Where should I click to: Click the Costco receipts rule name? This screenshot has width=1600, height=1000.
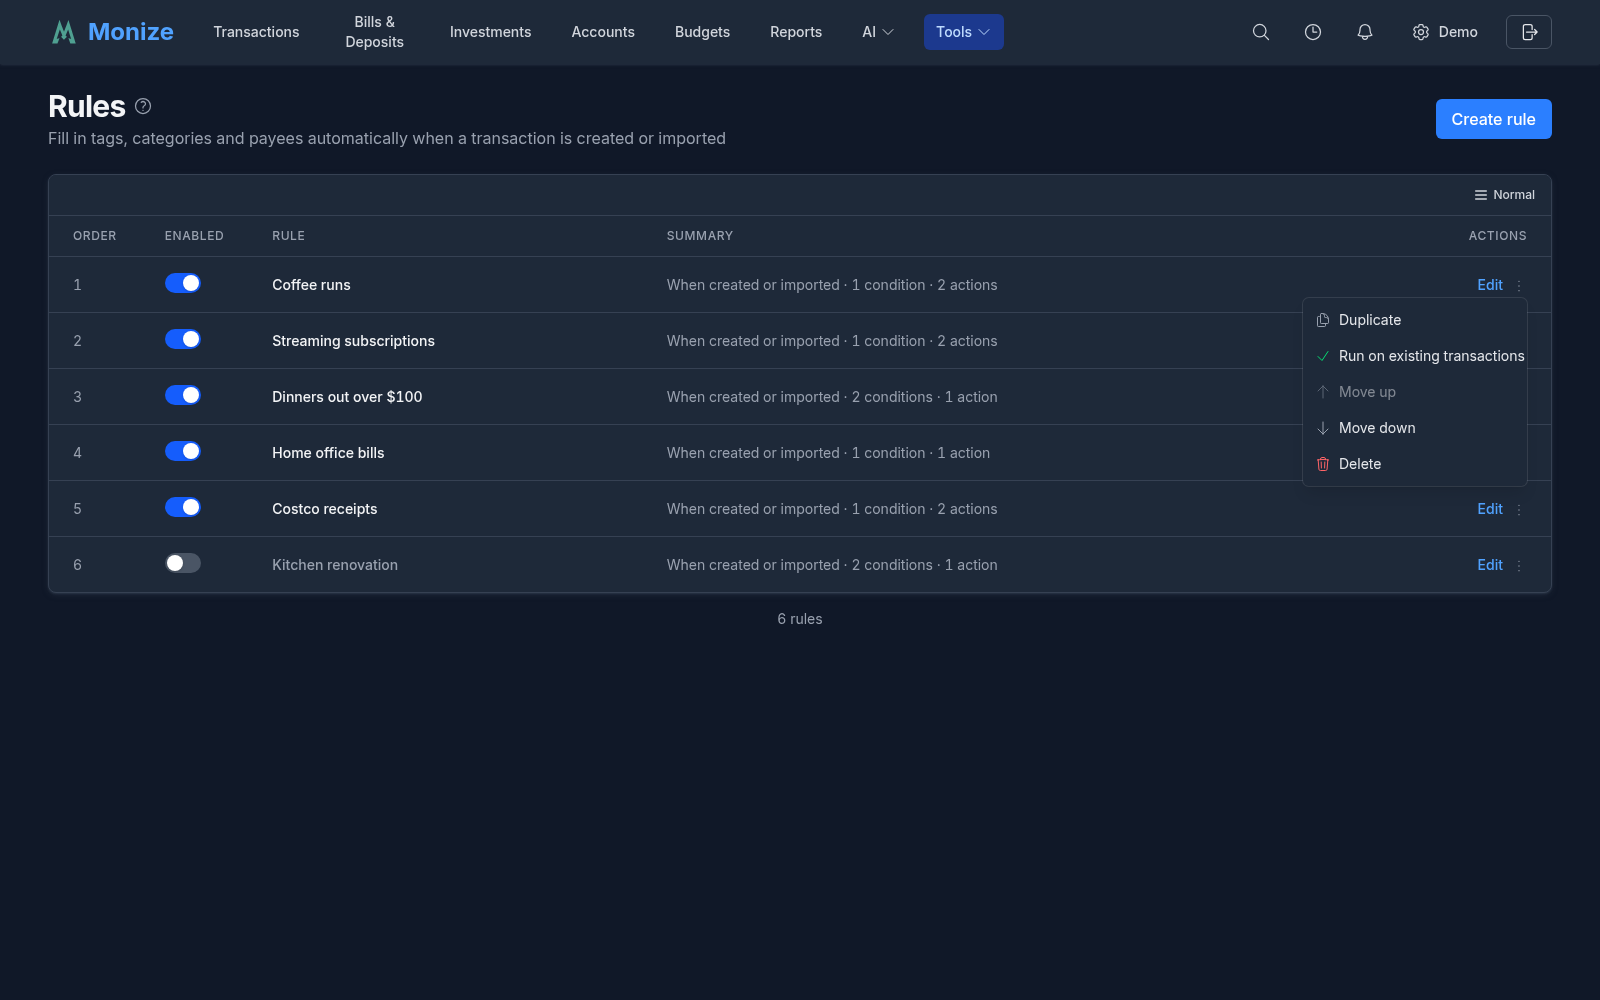[x=325, y=509]
